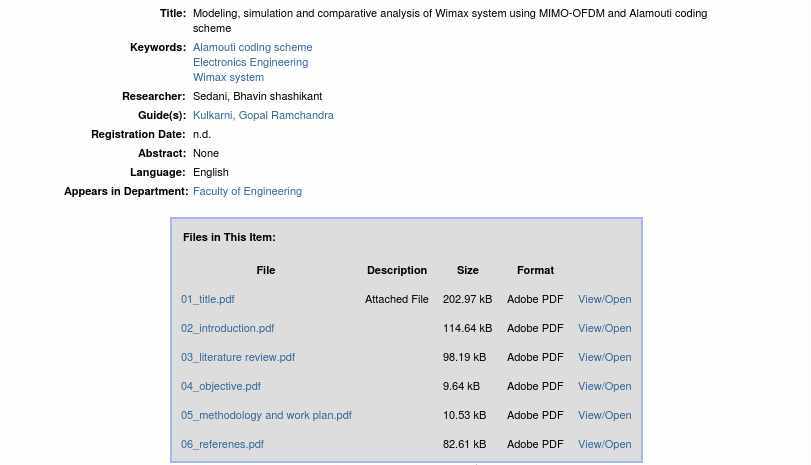This screenshot has width=811, height=465.
Task: Click View/Open for 06_referenes.pdf
Action: (604, 444)
